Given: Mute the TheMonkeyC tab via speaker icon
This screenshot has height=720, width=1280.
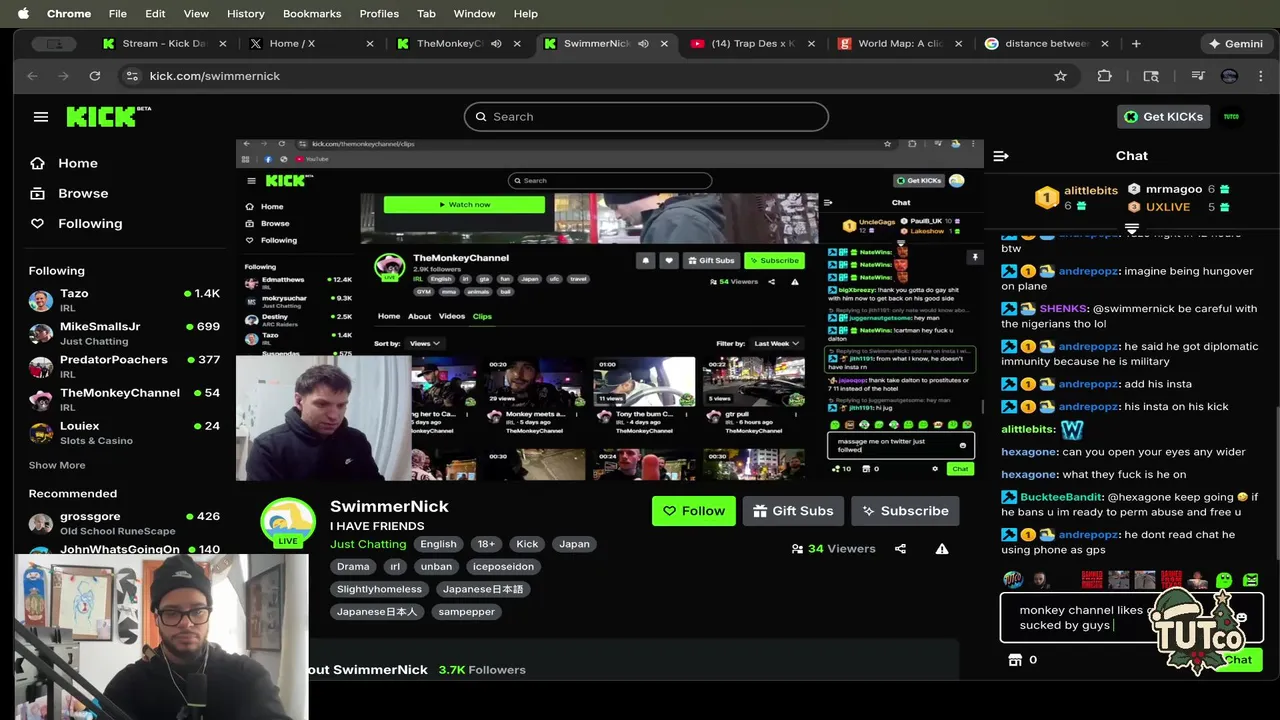Looking at the screenshot, I should pyautogui.click(x=496, y=44).
